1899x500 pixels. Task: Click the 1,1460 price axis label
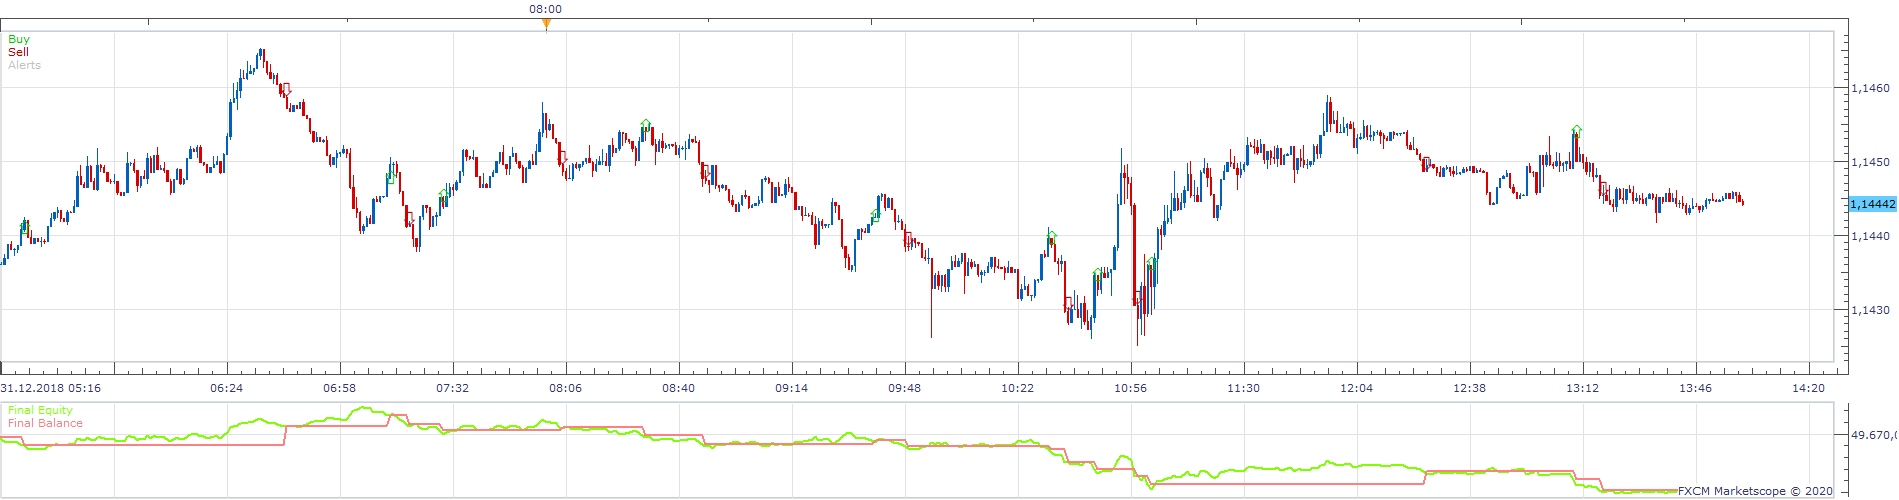coord(1870,88)
